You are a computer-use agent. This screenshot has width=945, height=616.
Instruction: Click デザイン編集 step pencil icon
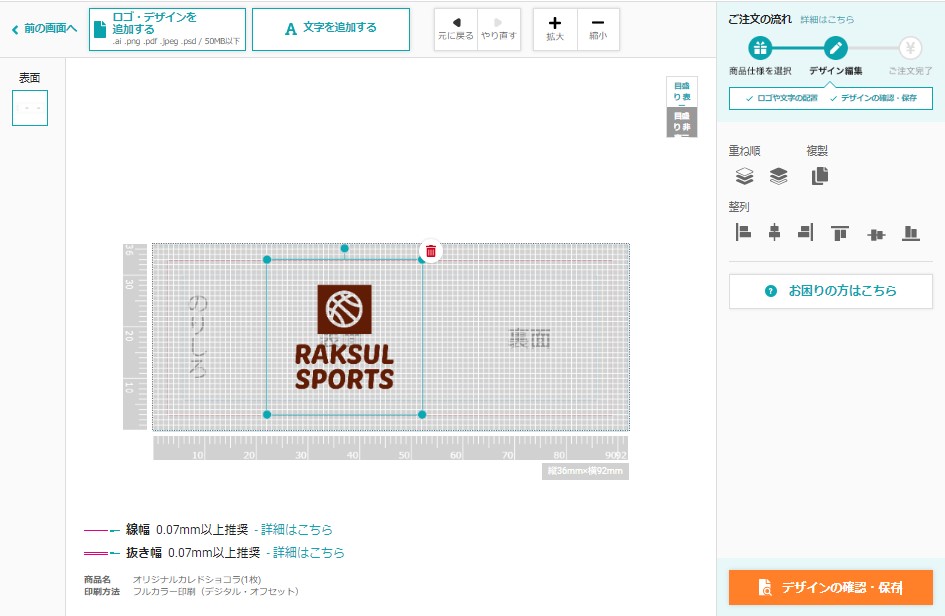[x=835, y=48]
